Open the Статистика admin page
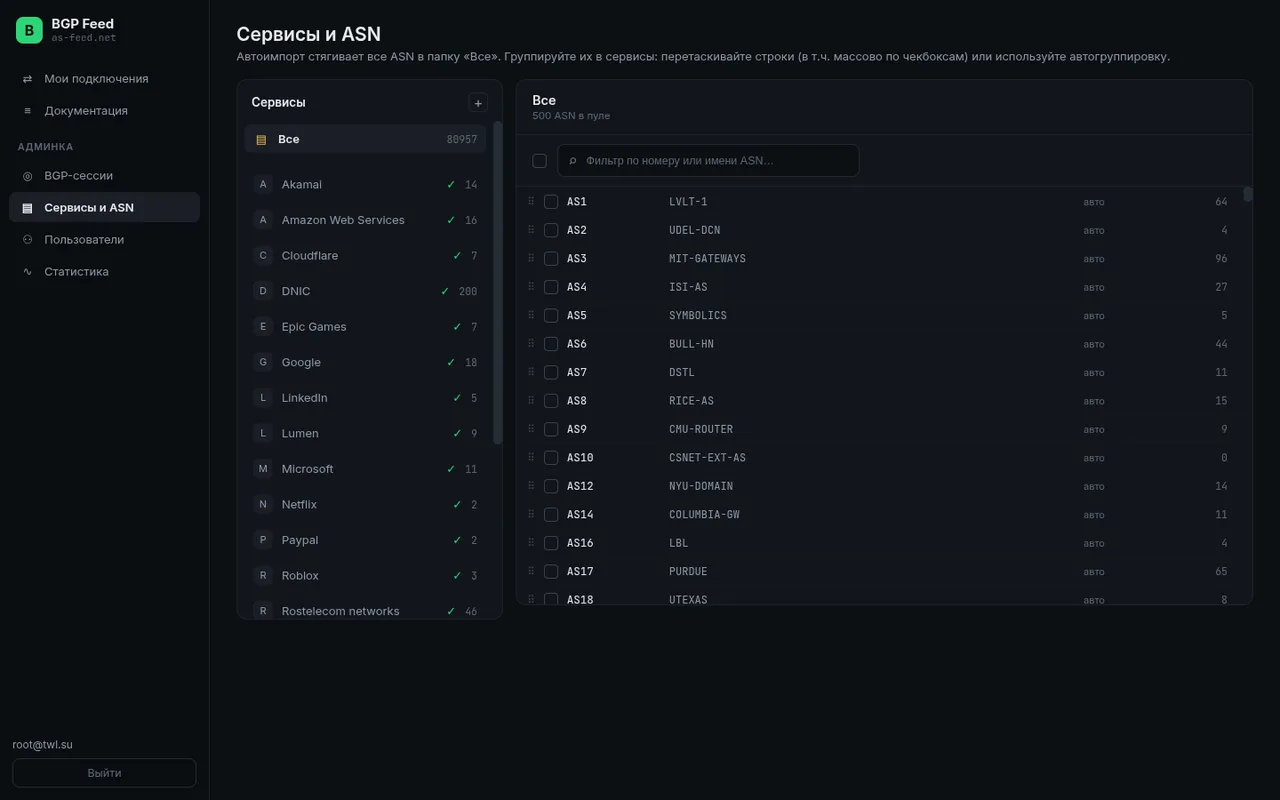1280x800 pixels. point(104,272)
